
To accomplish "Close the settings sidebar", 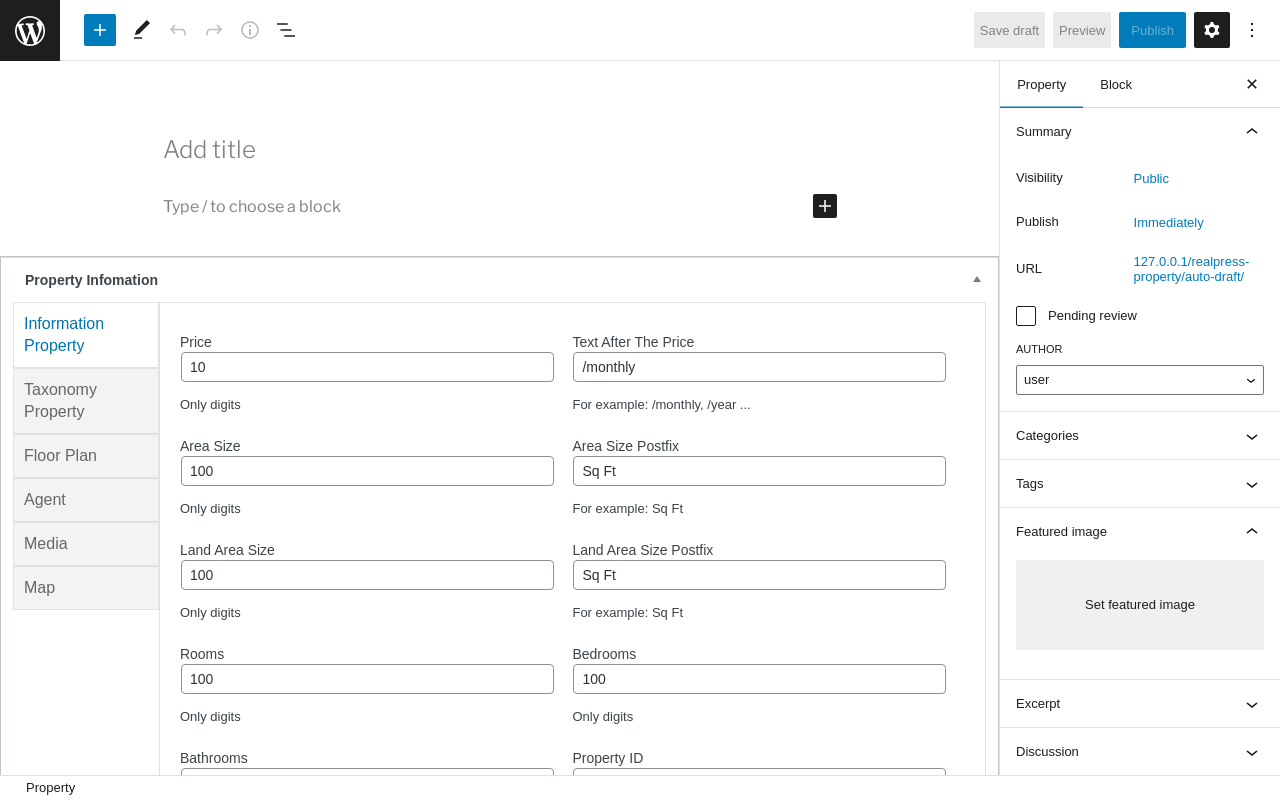I will point(1252,84).
